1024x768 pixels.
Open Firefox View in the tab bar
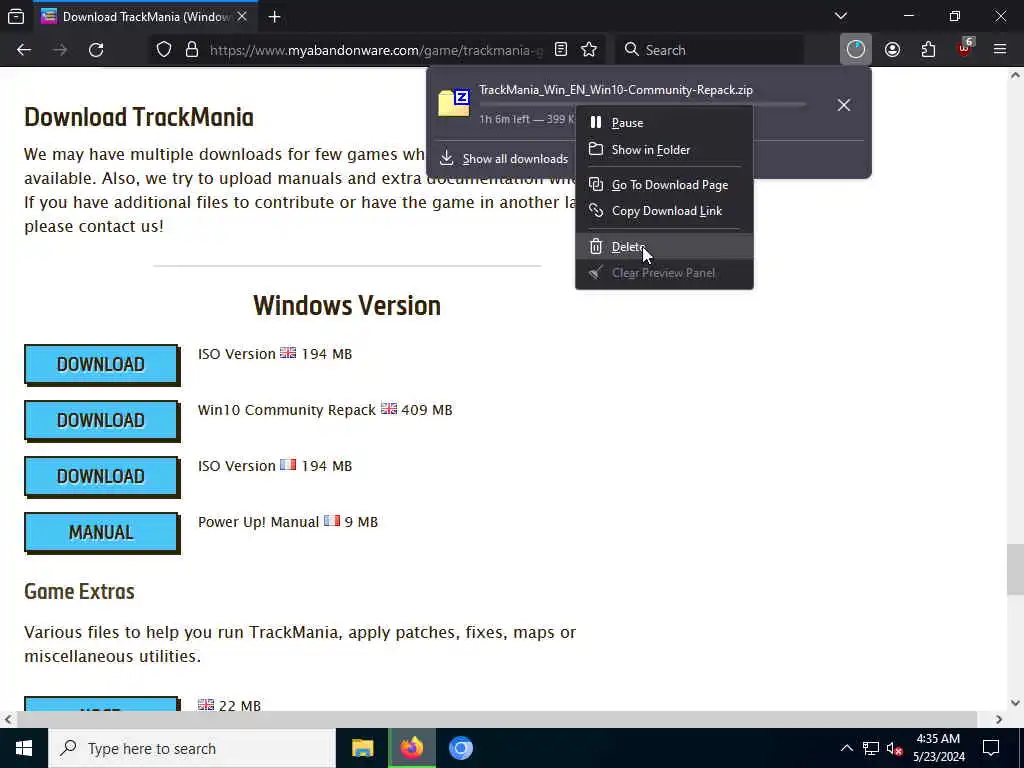tap(16, 17)
